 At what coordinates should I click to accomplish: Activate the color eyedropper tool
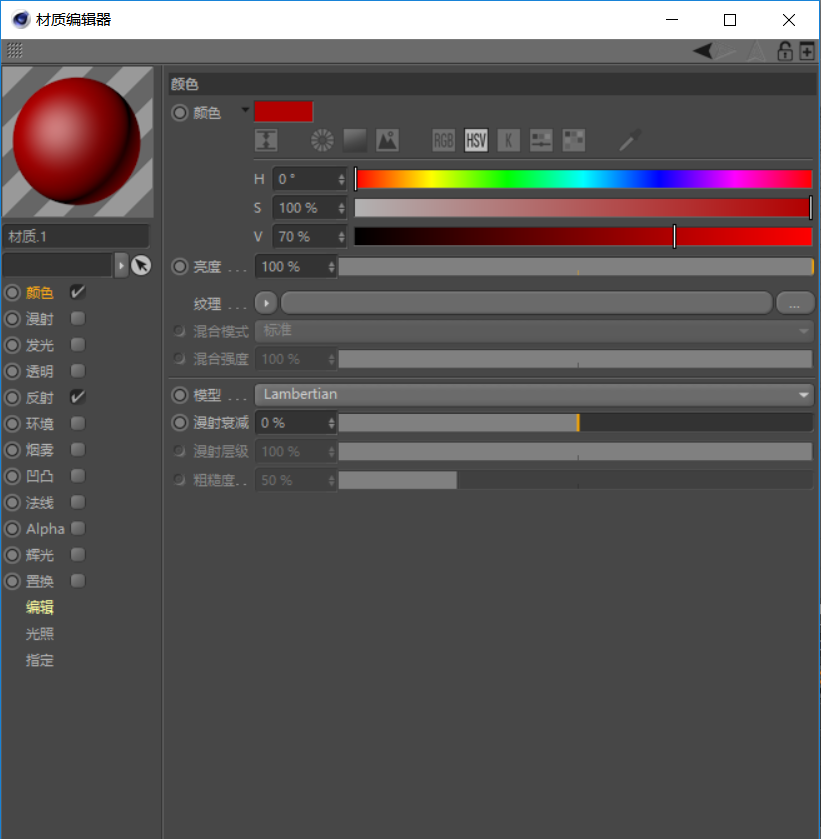click(x=628, y=140)
